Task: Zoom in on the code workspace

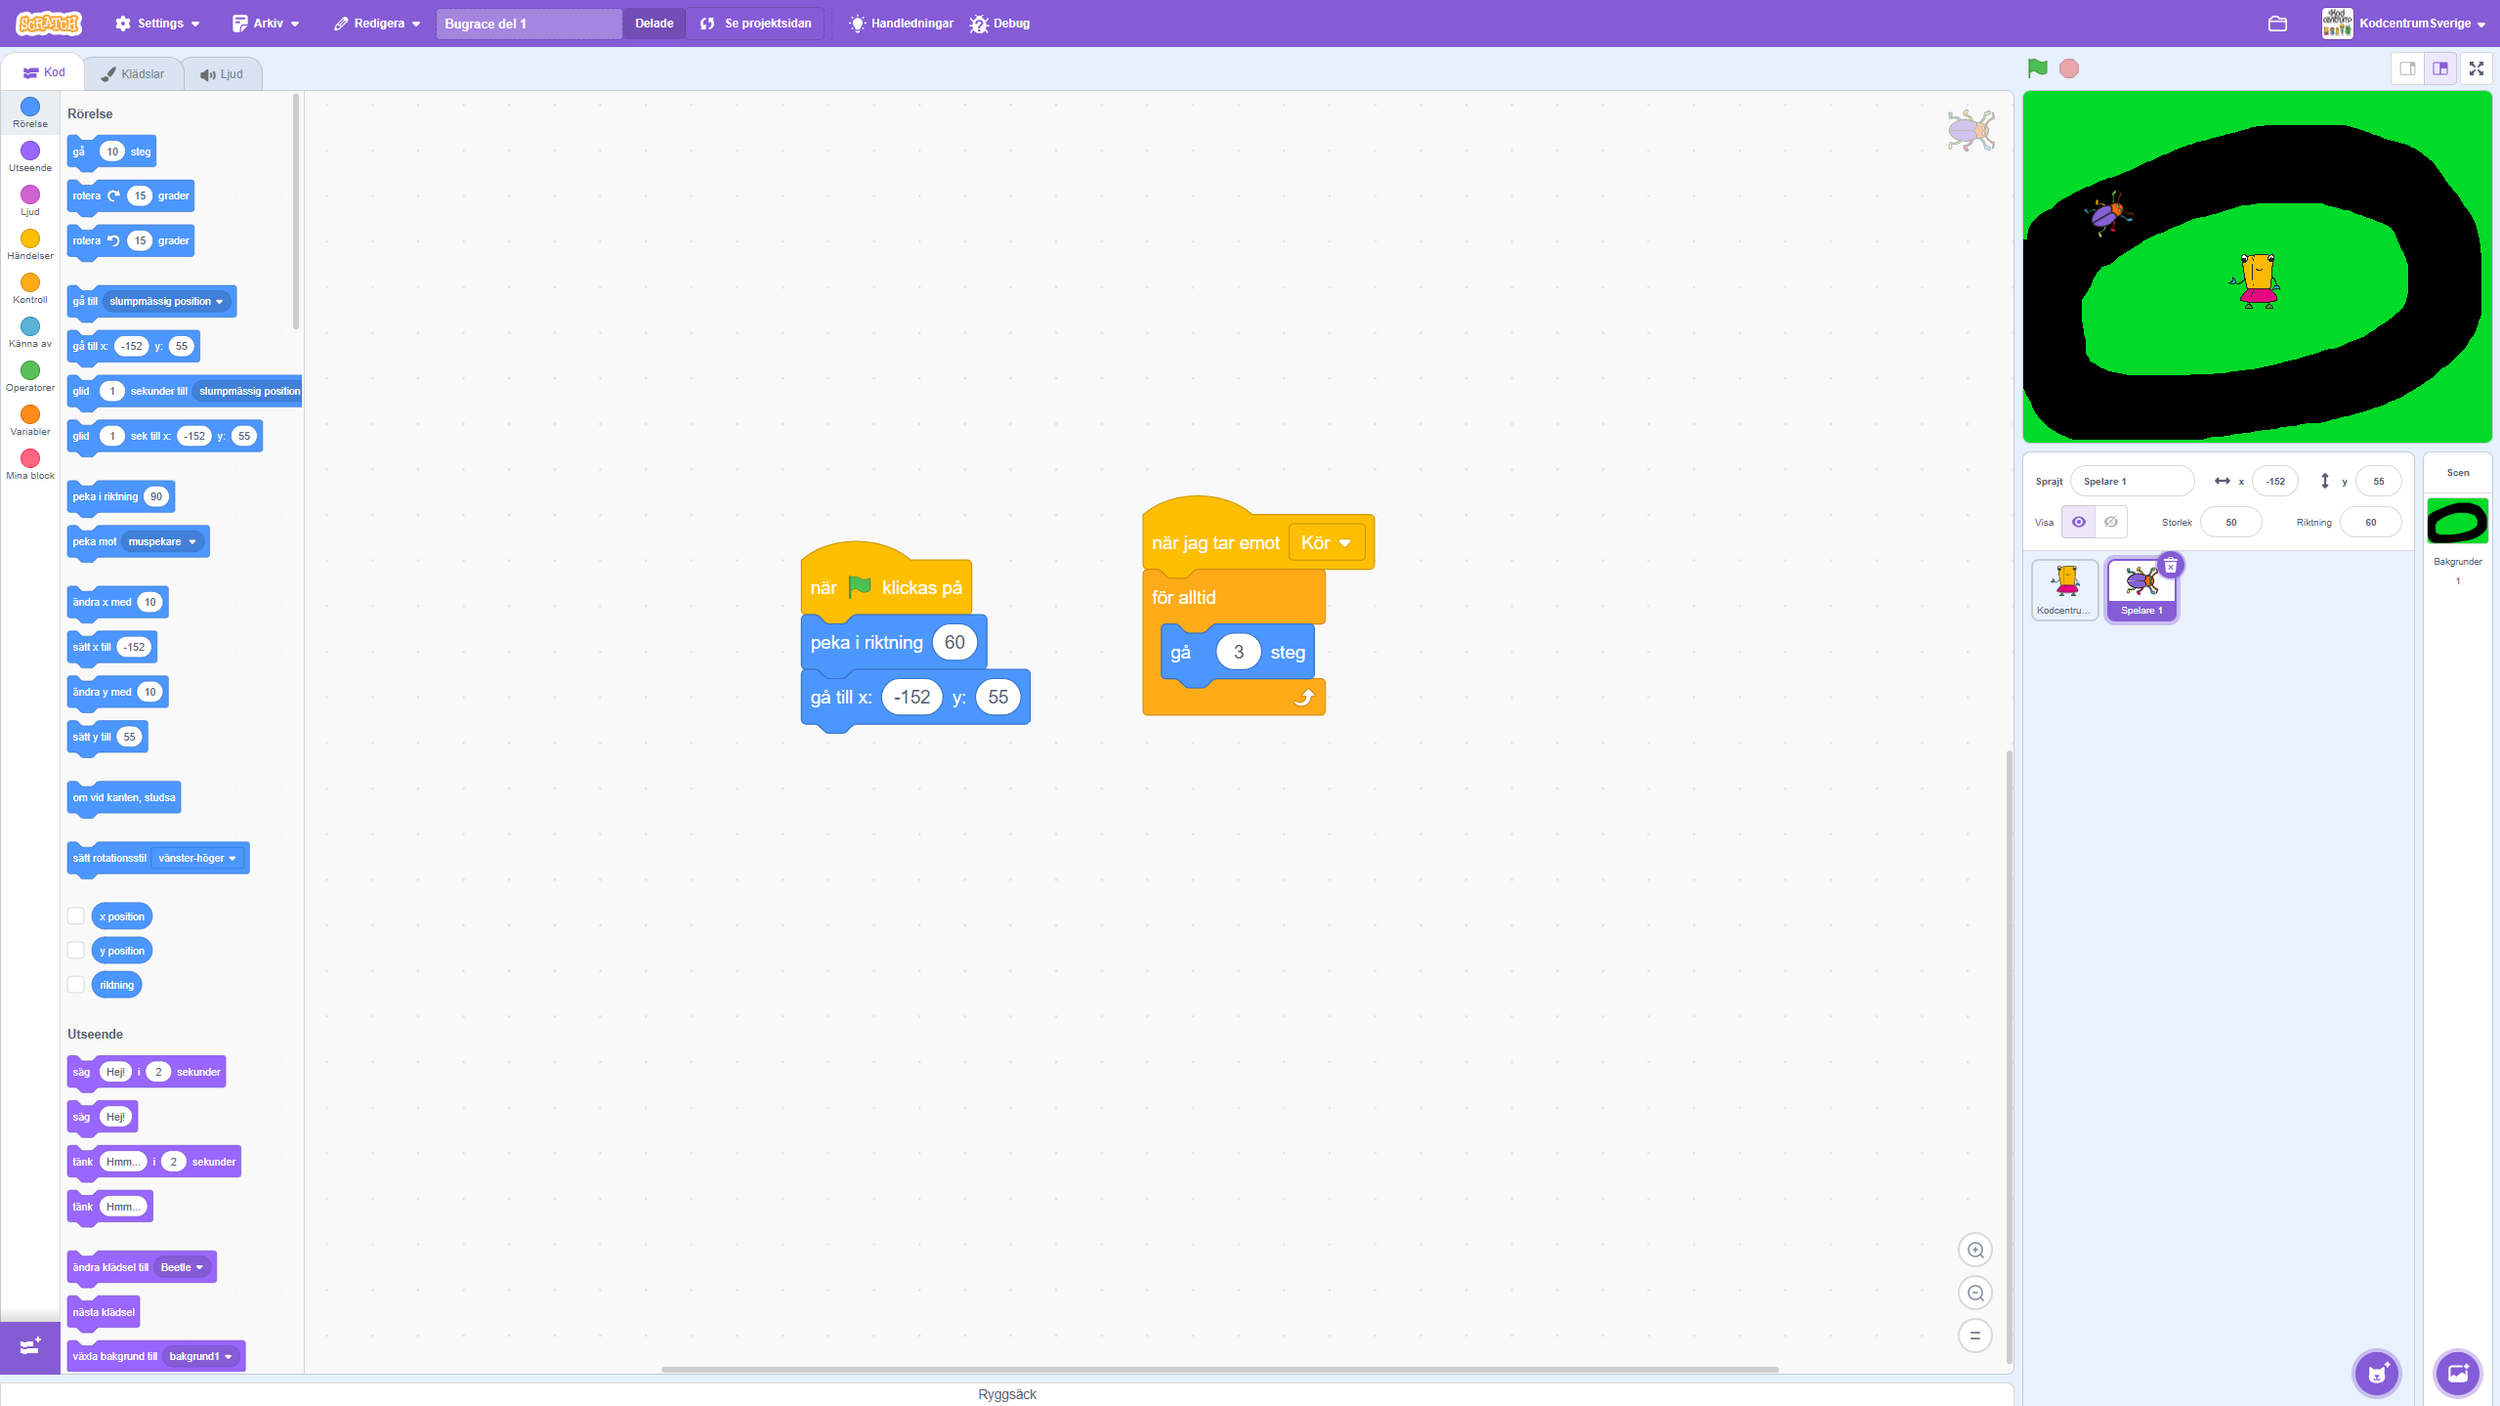Action: [x=1974, y=1250]
